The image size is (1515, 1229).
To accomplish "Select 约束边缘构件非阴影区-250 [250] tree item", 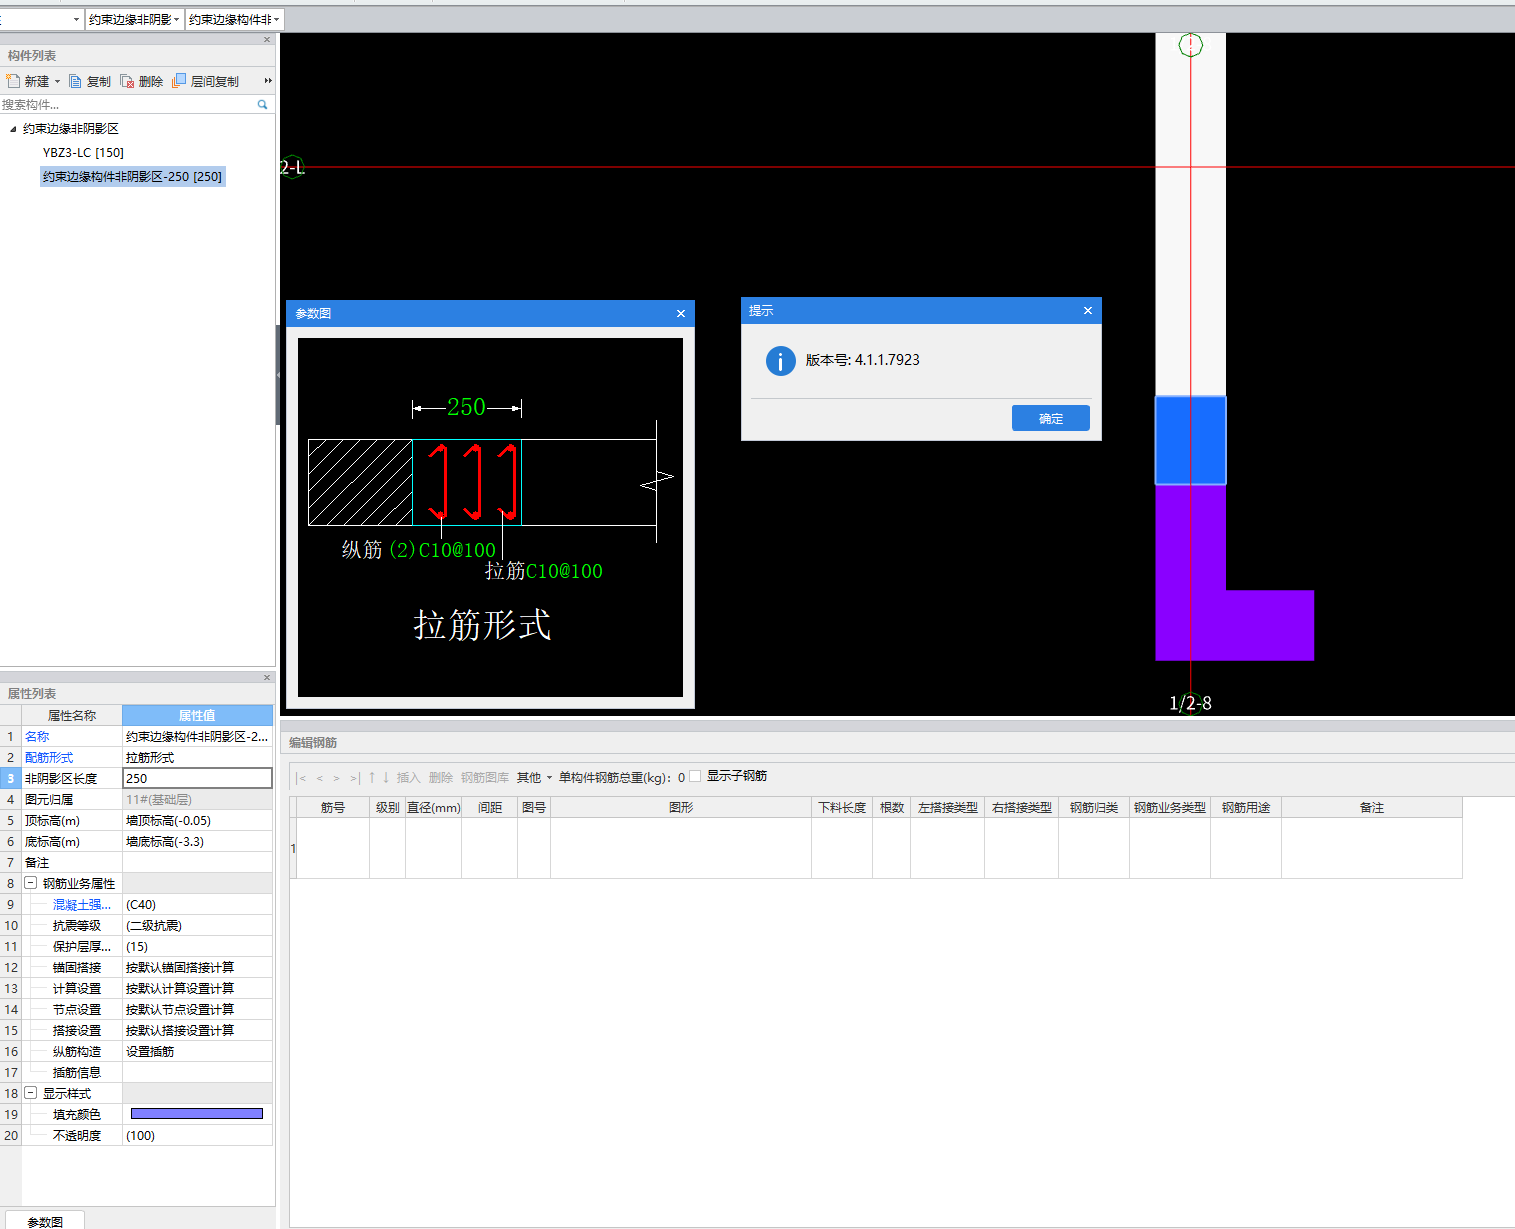I will [x=132, y=176].
